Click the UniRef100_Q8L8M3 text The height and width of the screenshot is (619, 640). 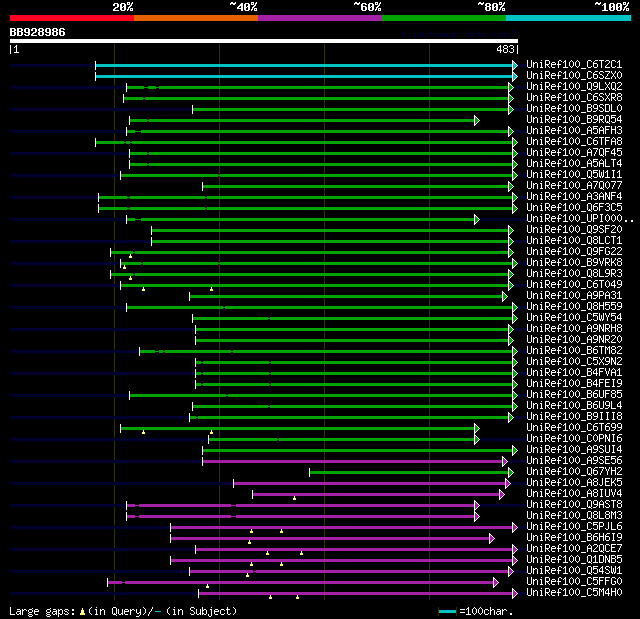tap(574, 516)
